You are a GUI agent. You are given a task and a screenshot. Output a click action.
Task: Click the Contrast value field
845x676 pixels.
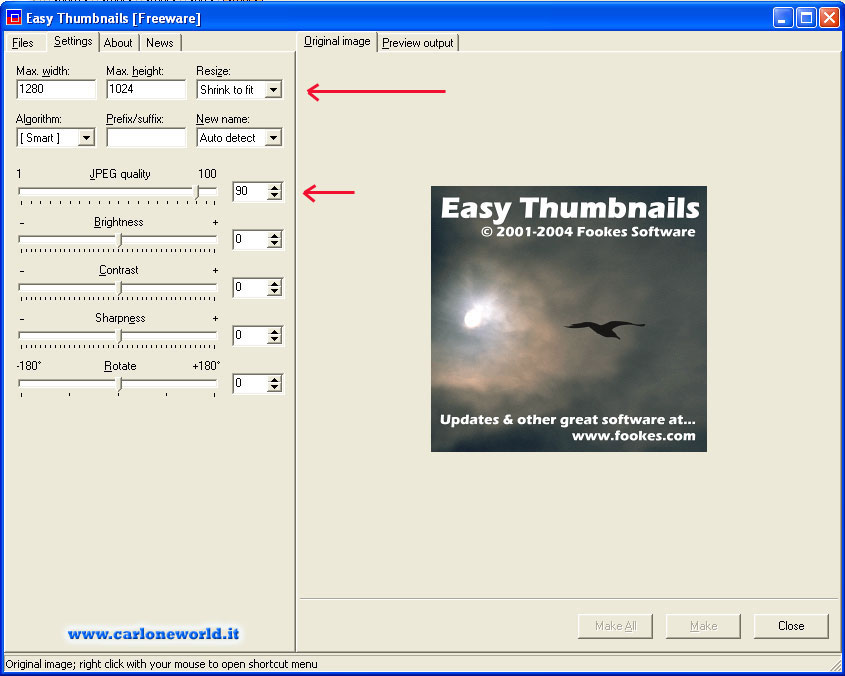[250, 287]
